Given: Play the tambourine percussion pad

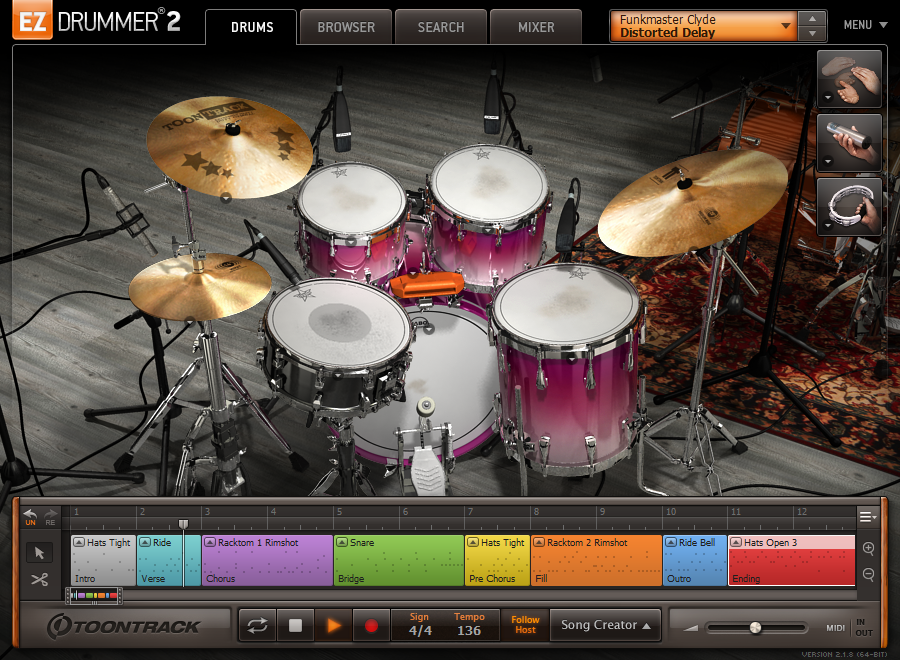Looking at the screenshot, I should (849, 207).
